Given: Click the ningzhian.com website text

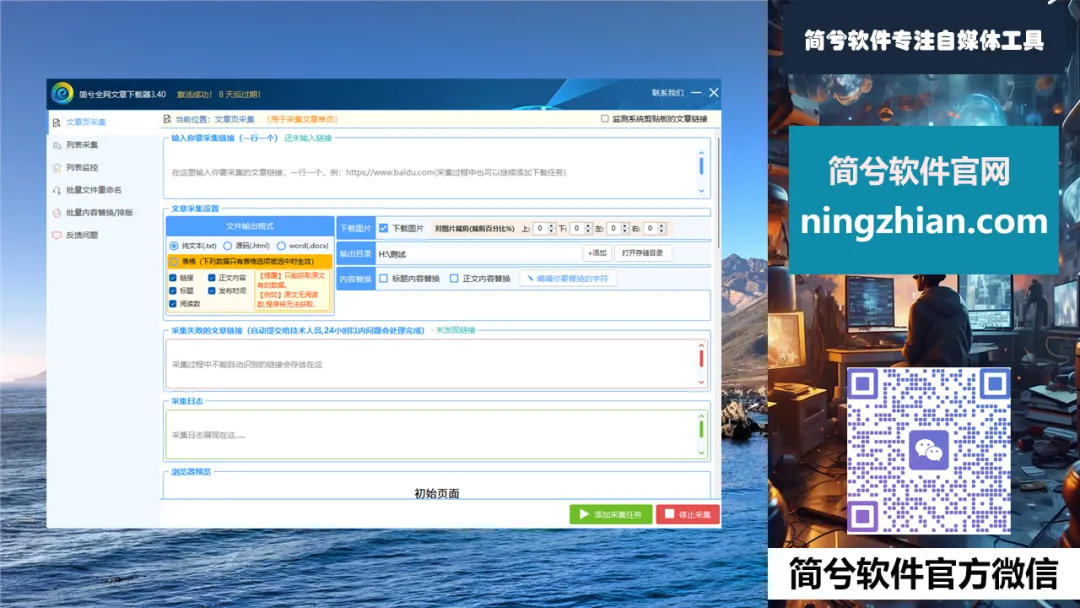Looking at the screenshot, I should (x=924, y=222).
